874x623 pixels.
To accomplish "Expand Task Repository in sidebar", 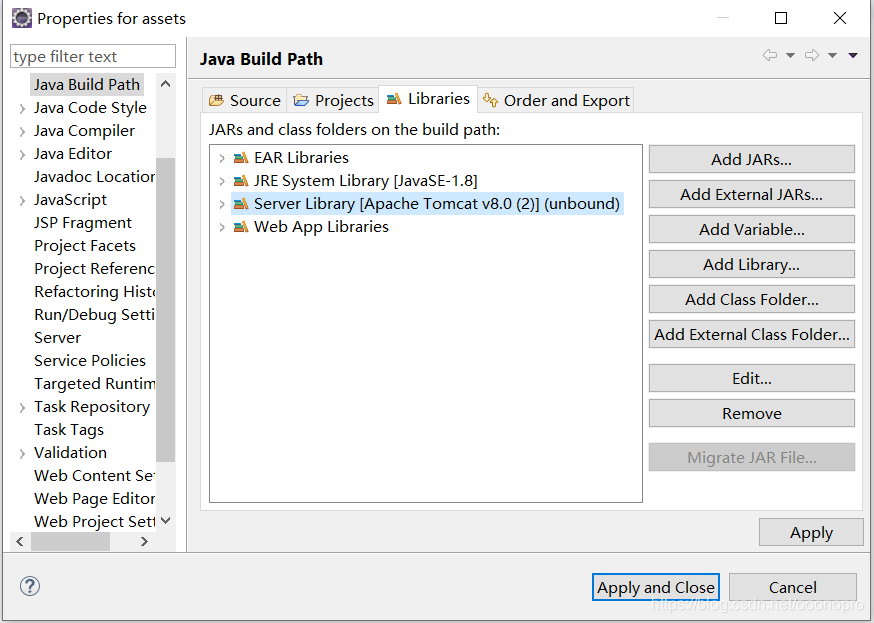I will [x=22, y=408].
